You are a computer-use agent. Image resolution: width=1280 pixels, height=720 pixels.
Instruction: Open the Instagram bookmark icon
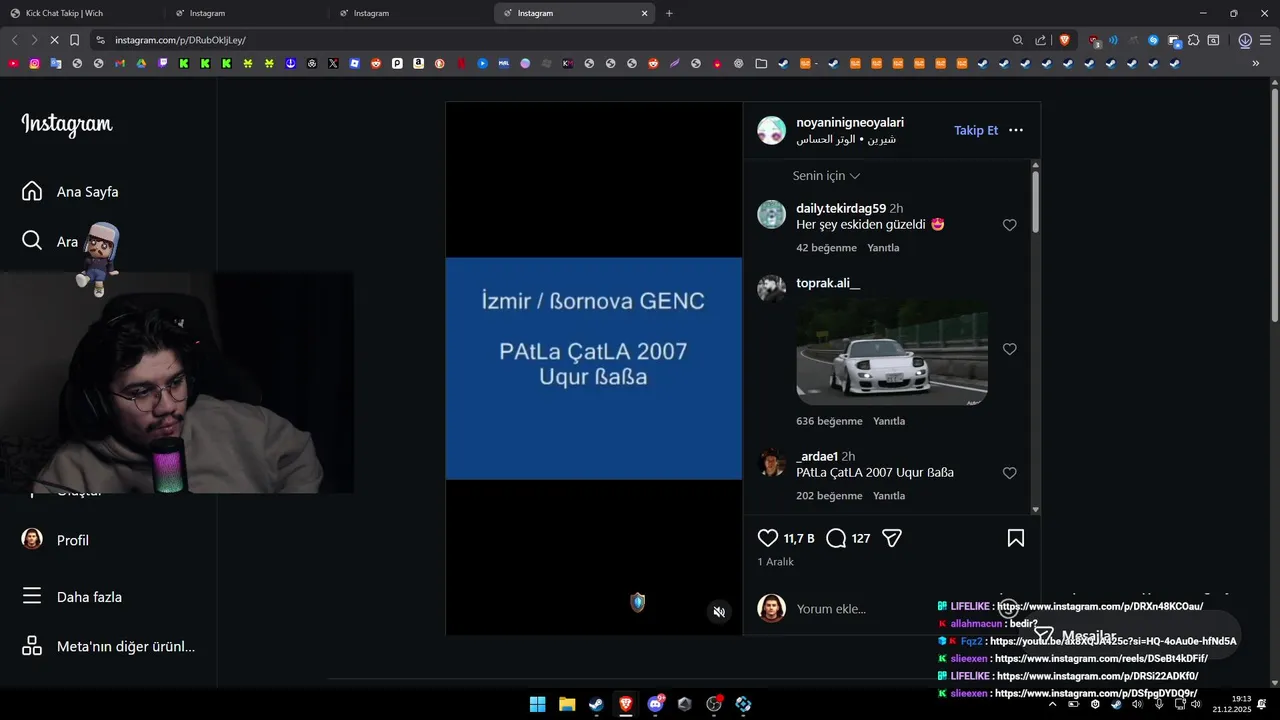tap(34, 63)
